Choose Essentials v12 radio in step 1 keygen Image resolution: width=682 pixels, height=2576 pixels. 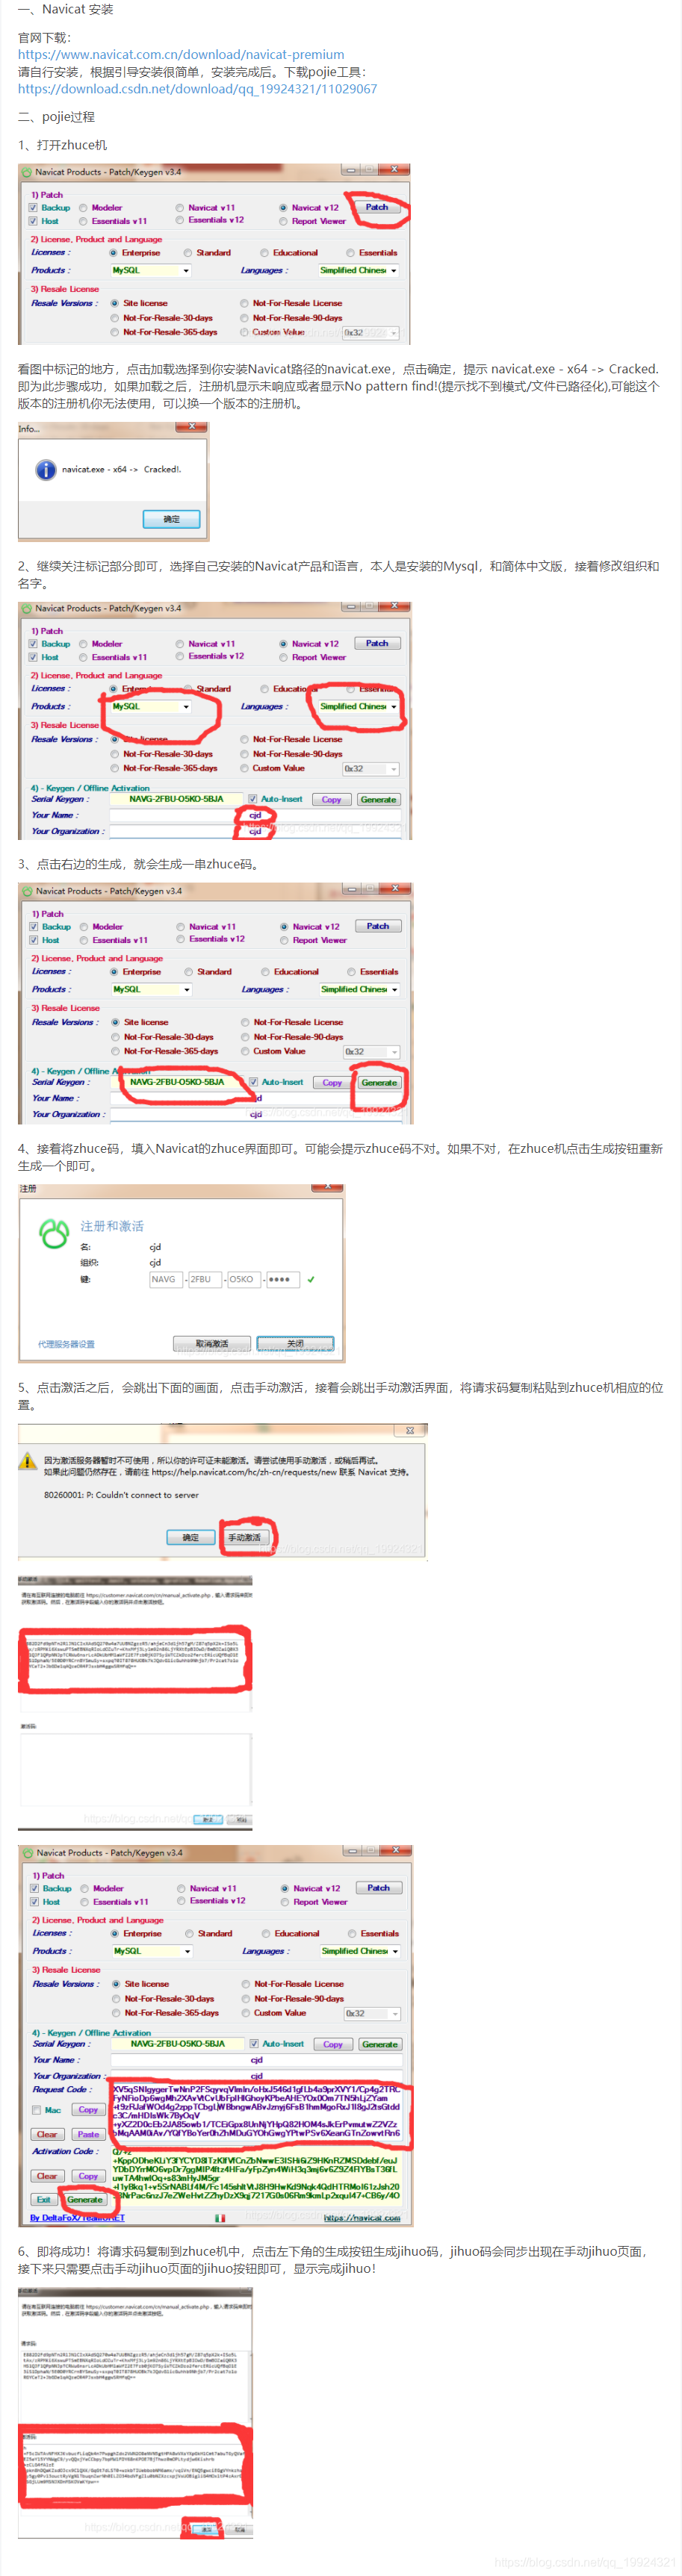[x=180, y=220]
